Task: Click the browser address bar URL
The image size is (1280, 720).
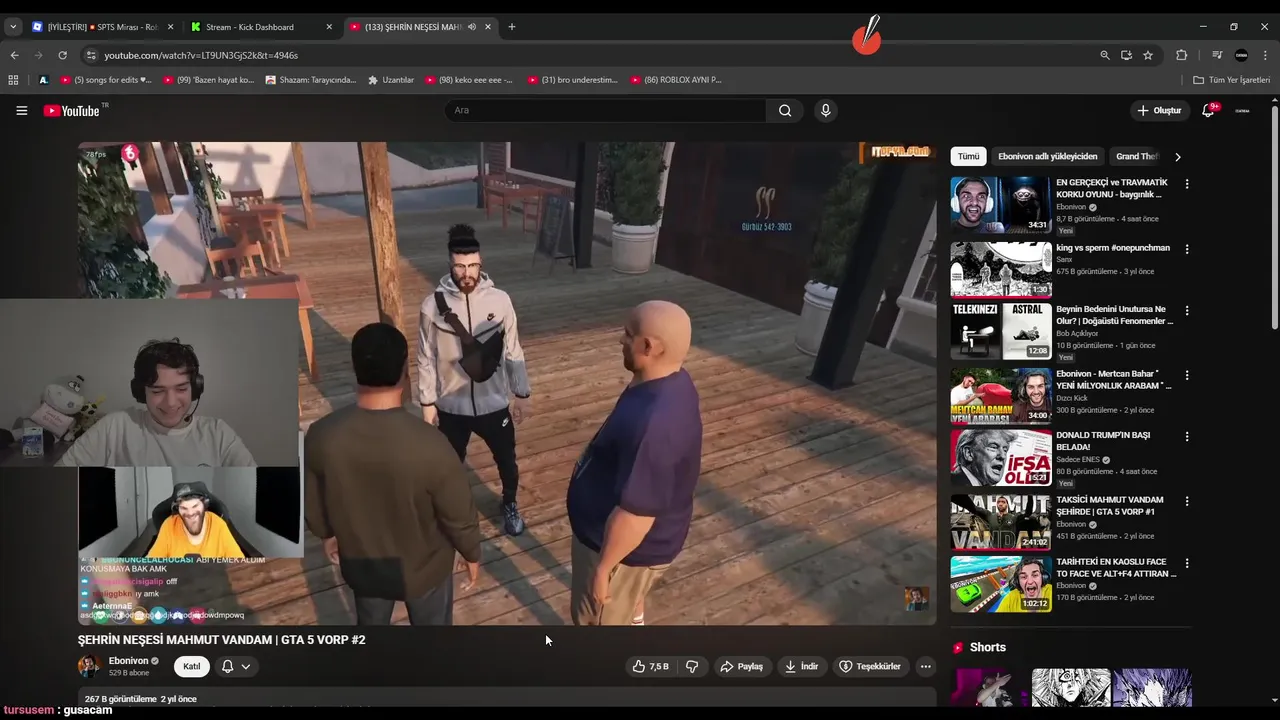Action: 201,55
